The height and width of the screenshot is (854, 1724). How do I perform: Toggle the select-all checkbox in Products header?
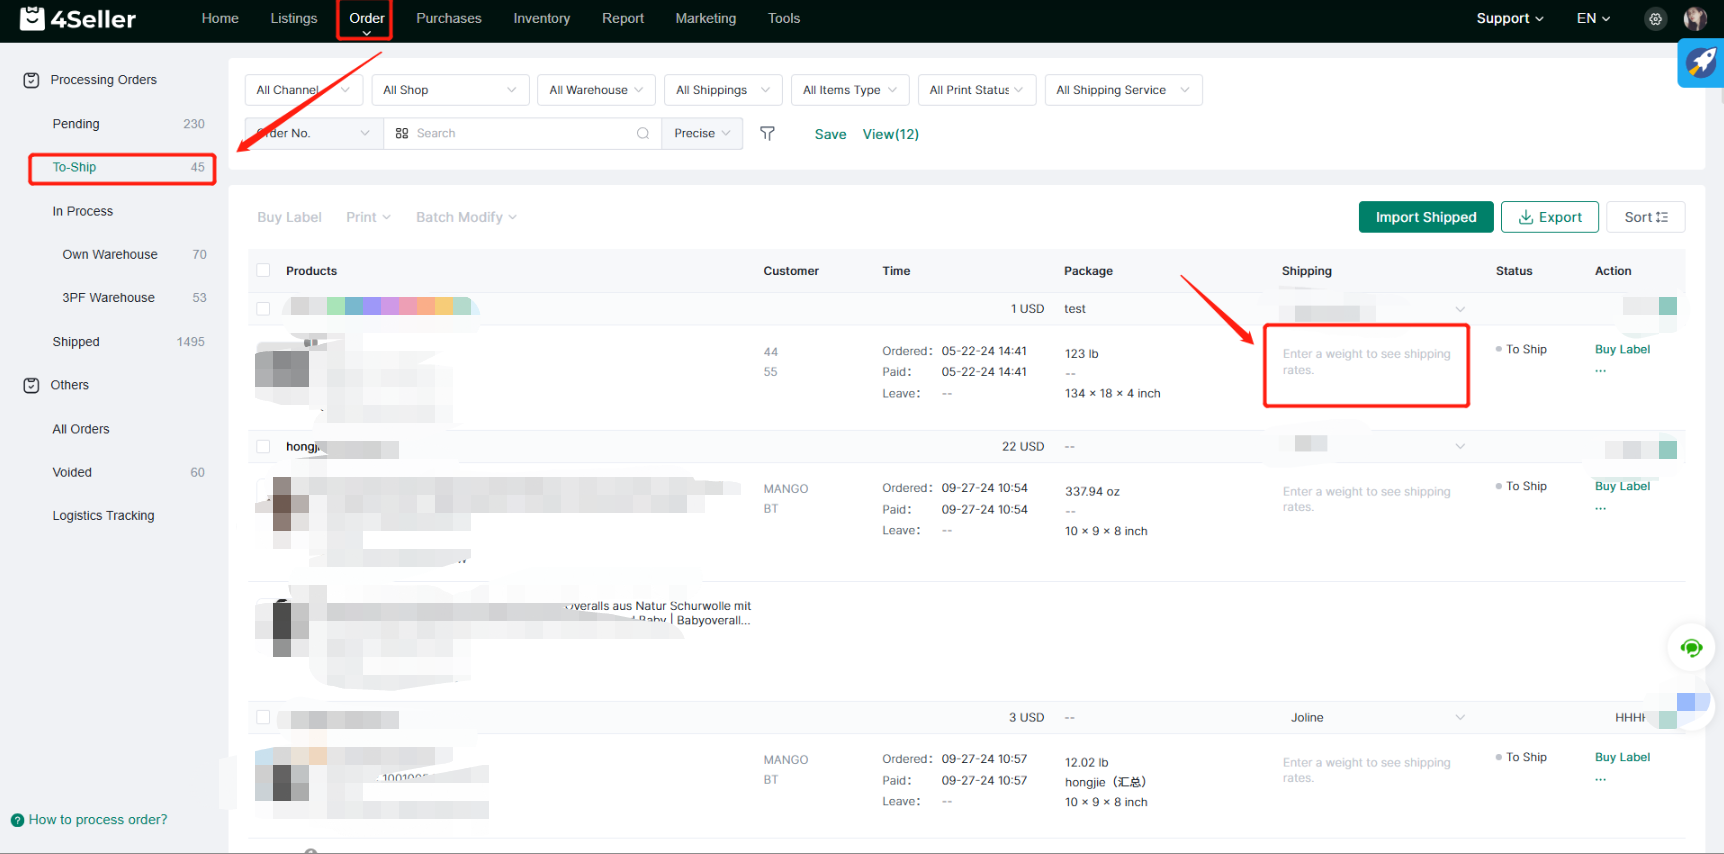[264, 271]
